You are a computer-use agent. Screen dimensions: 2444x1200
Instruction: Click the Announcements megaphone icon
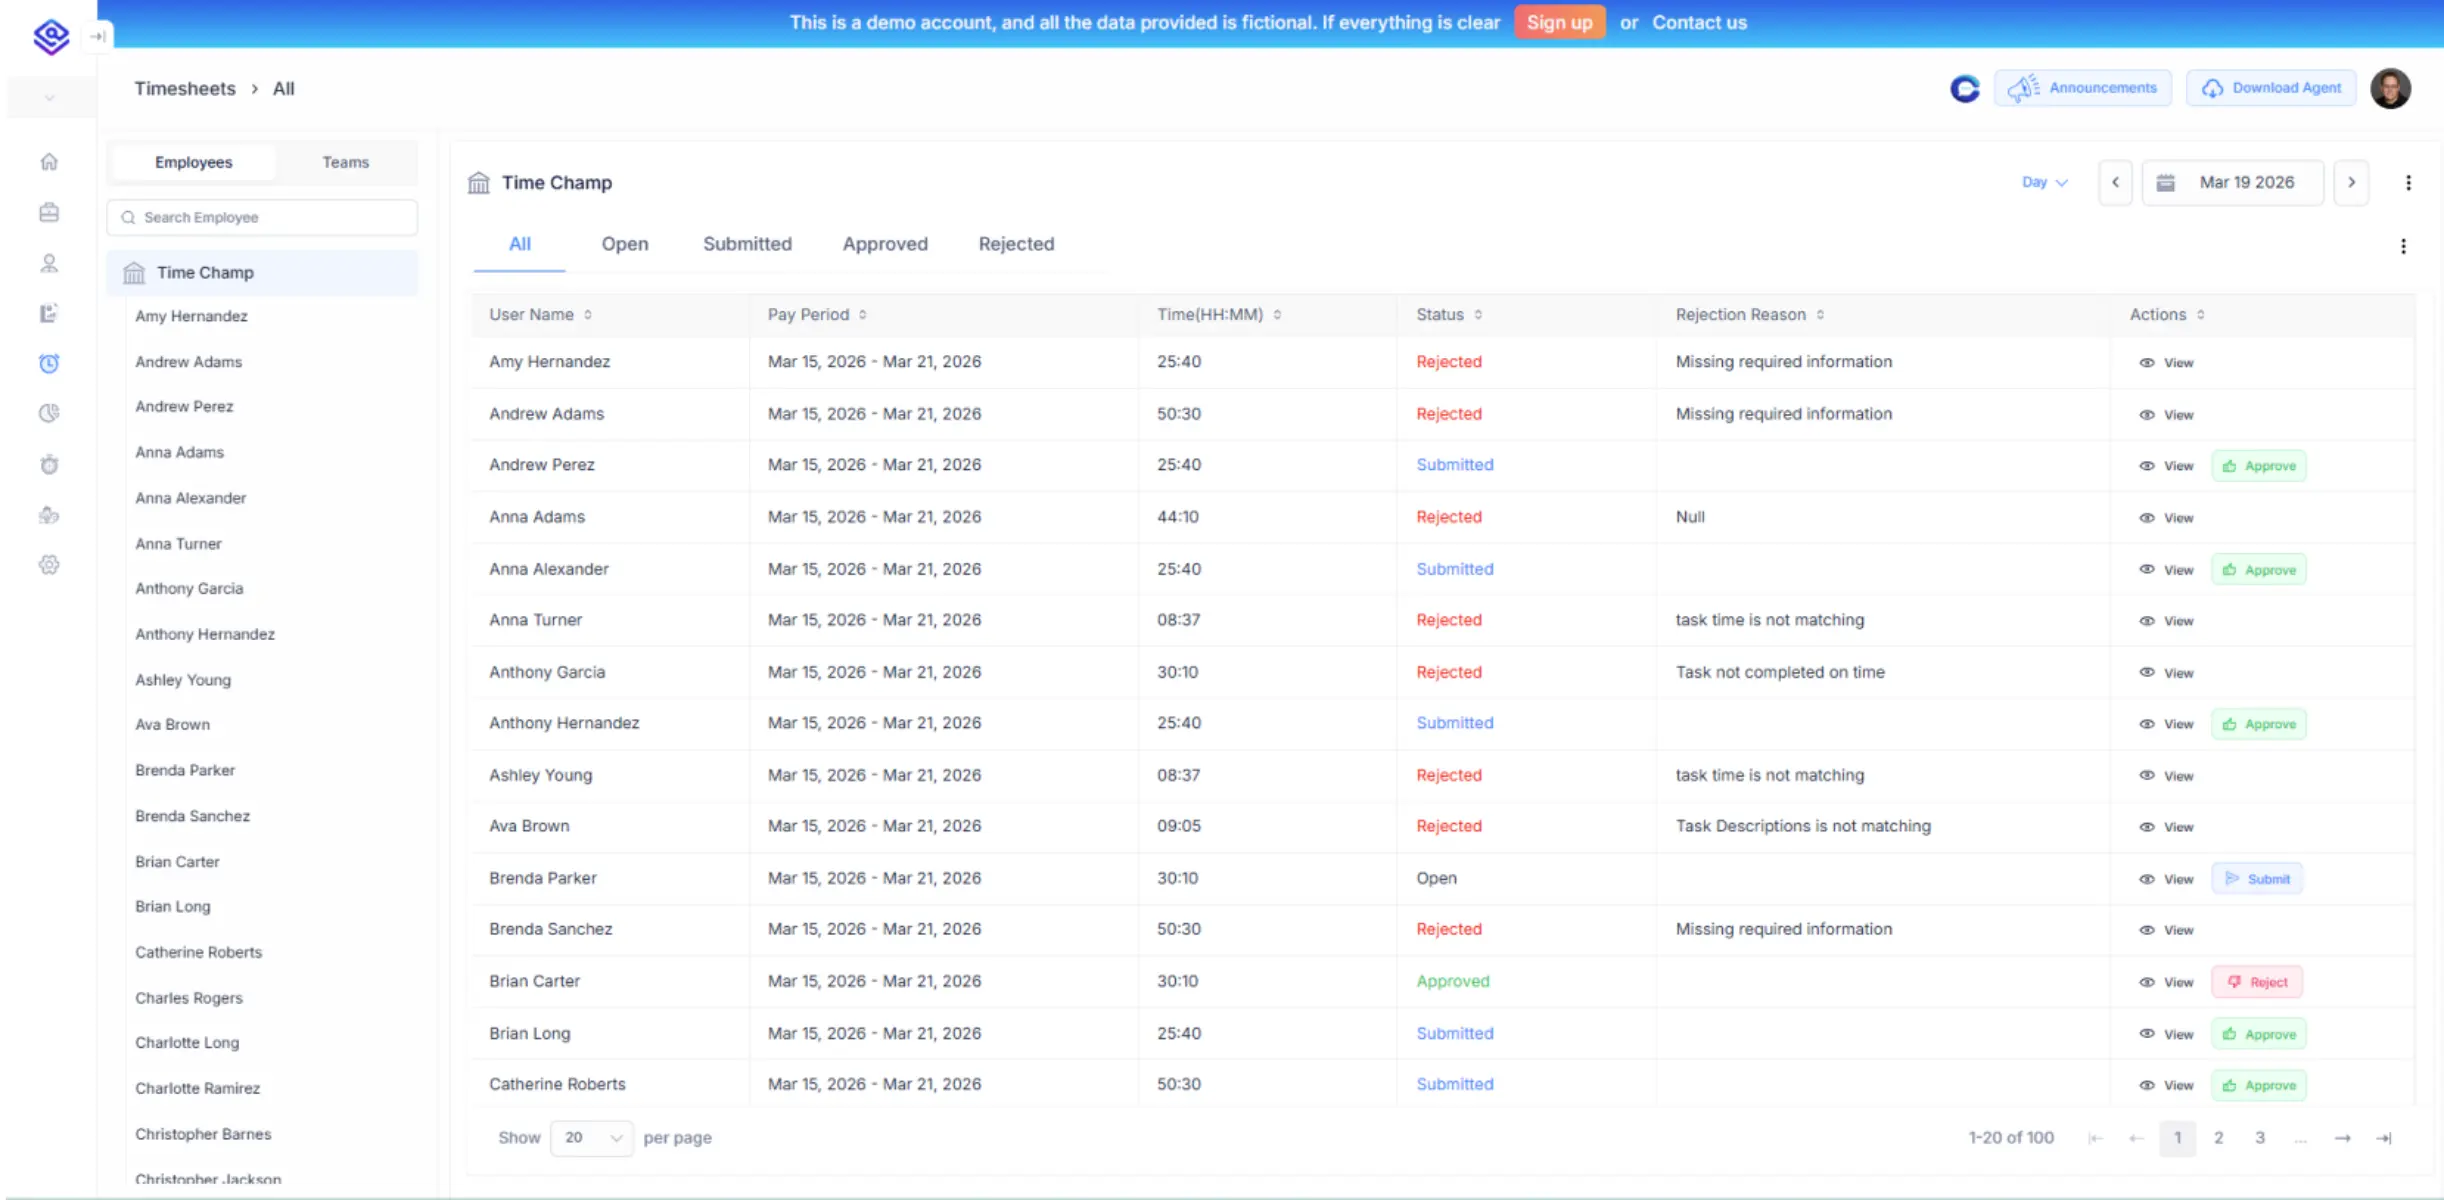coord(2026,87)
